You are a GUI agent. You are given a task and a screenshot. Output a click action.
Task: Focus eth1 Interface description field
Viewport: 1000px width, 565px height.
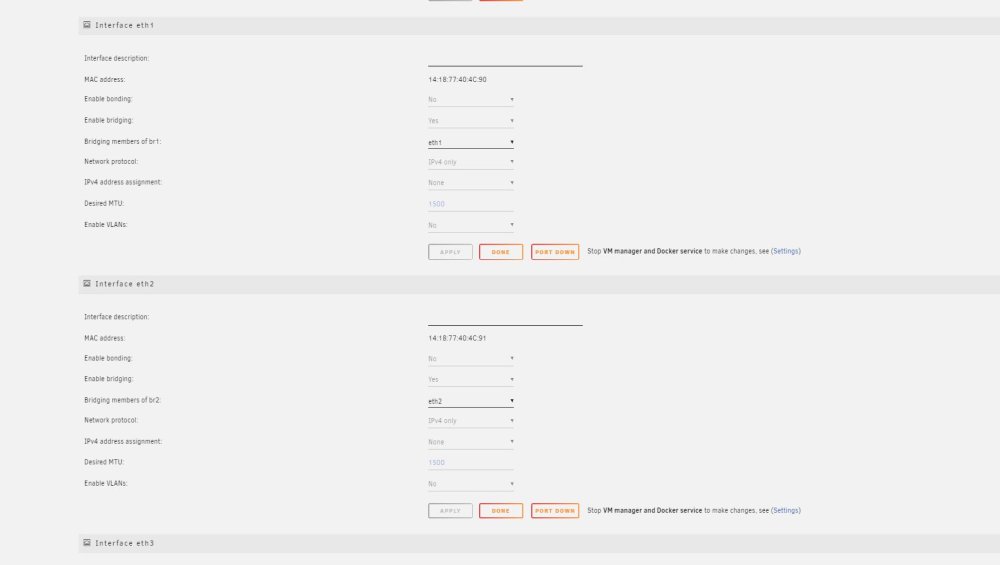pyautogui.click(x=505, y=59)
